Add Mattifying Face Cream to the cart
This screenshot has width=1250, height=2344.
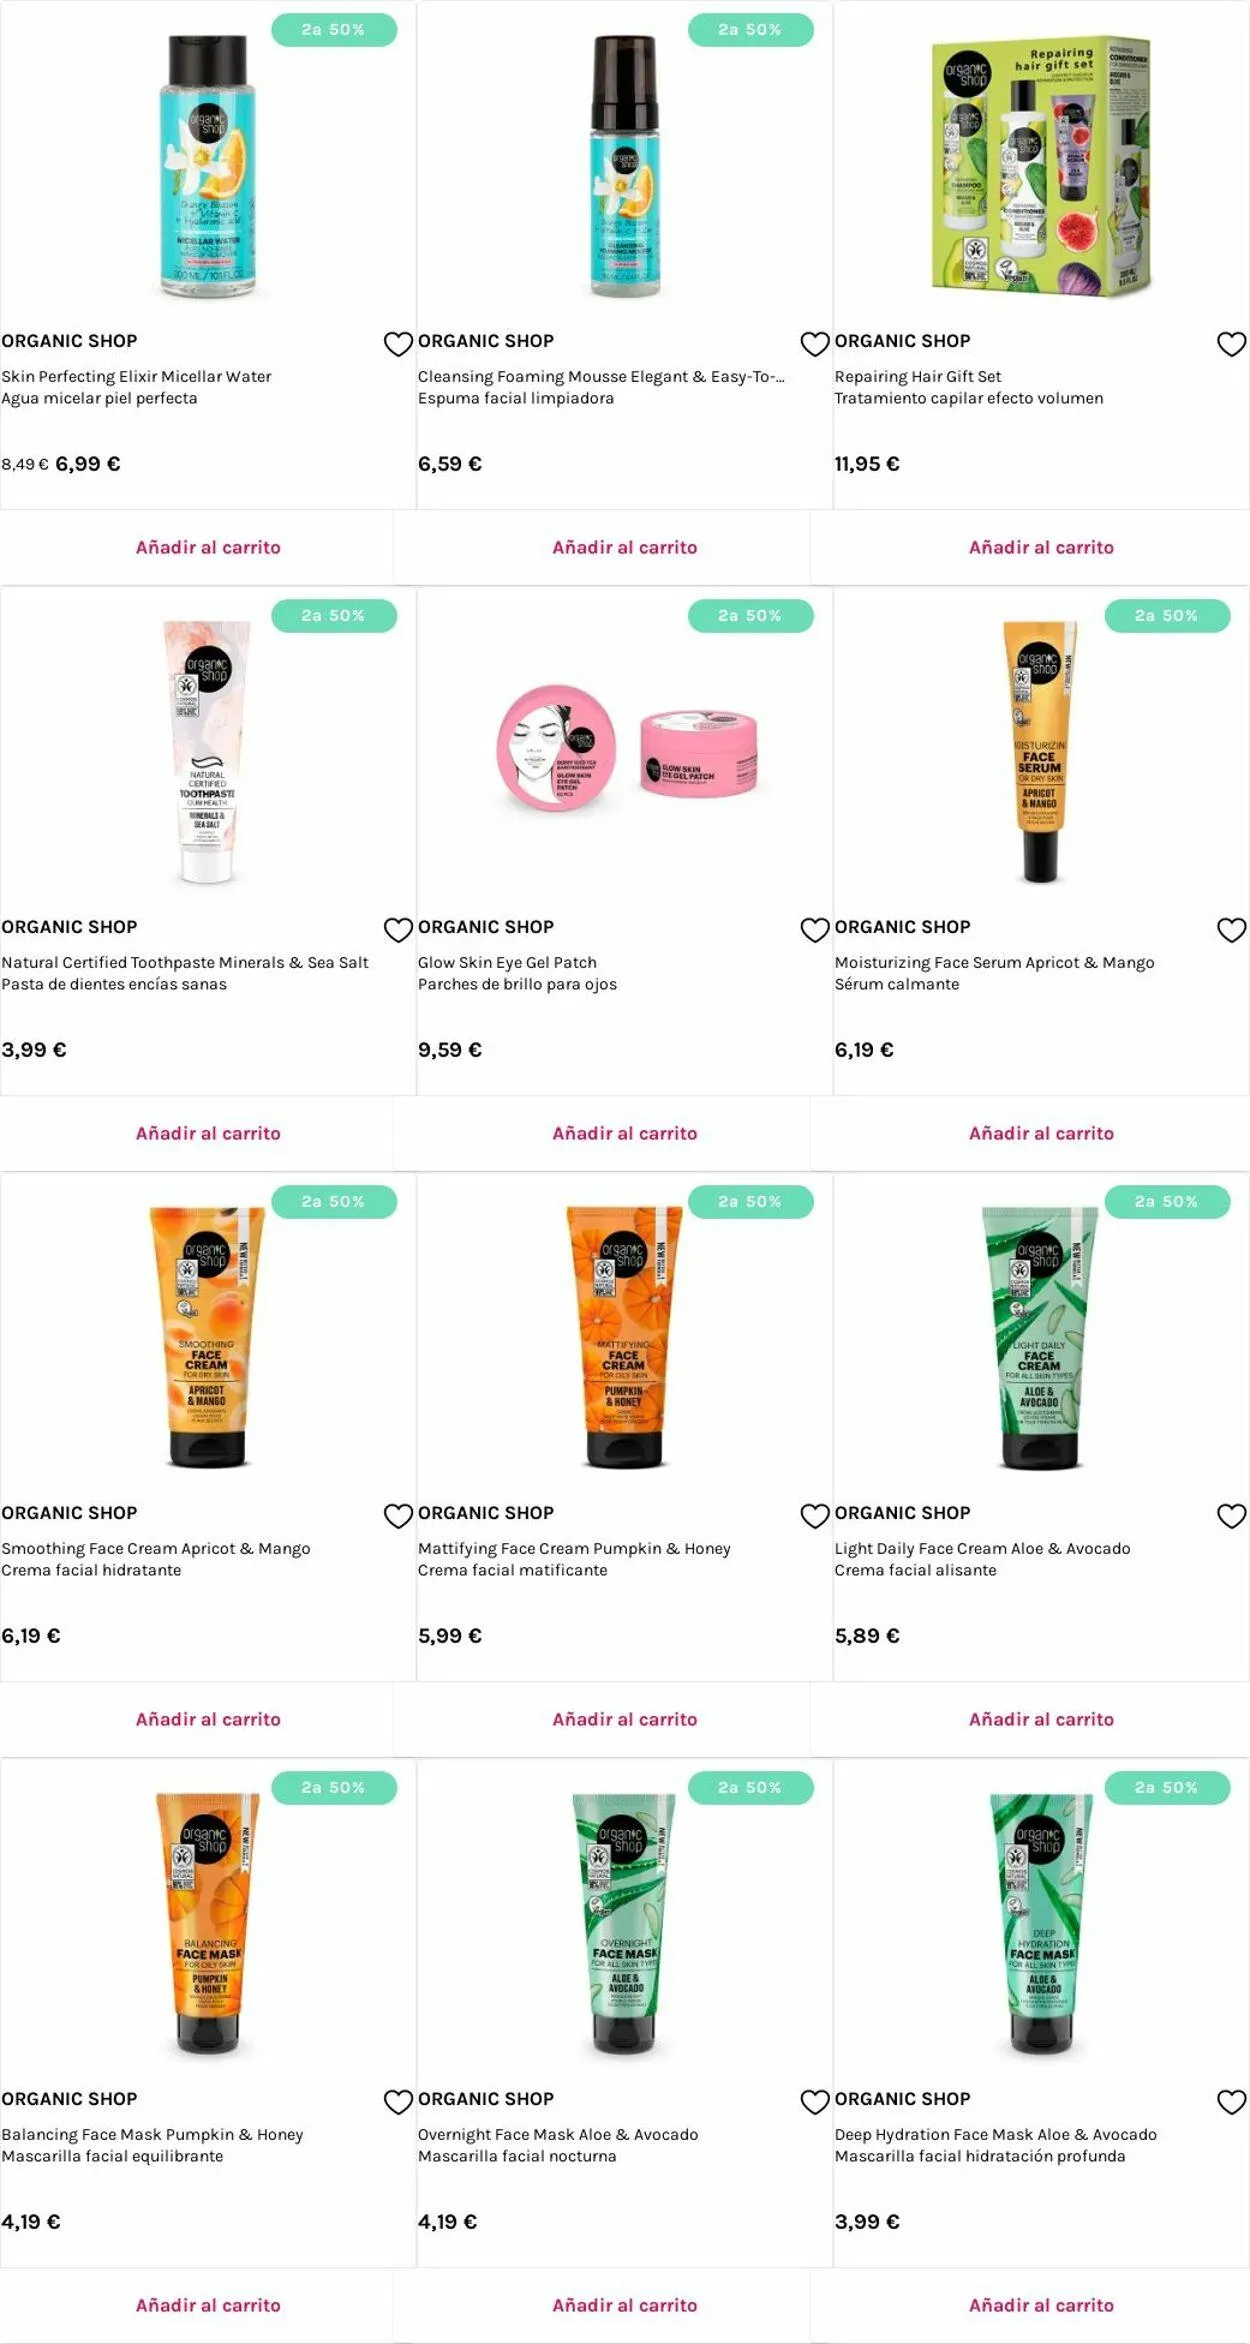tap(625, 1719)
